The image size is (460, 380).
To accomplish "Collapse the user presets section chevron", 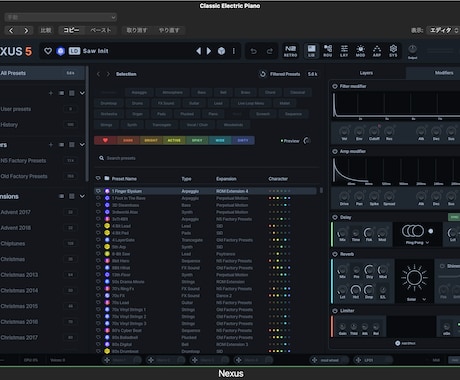I will click(x=82, y=93).
